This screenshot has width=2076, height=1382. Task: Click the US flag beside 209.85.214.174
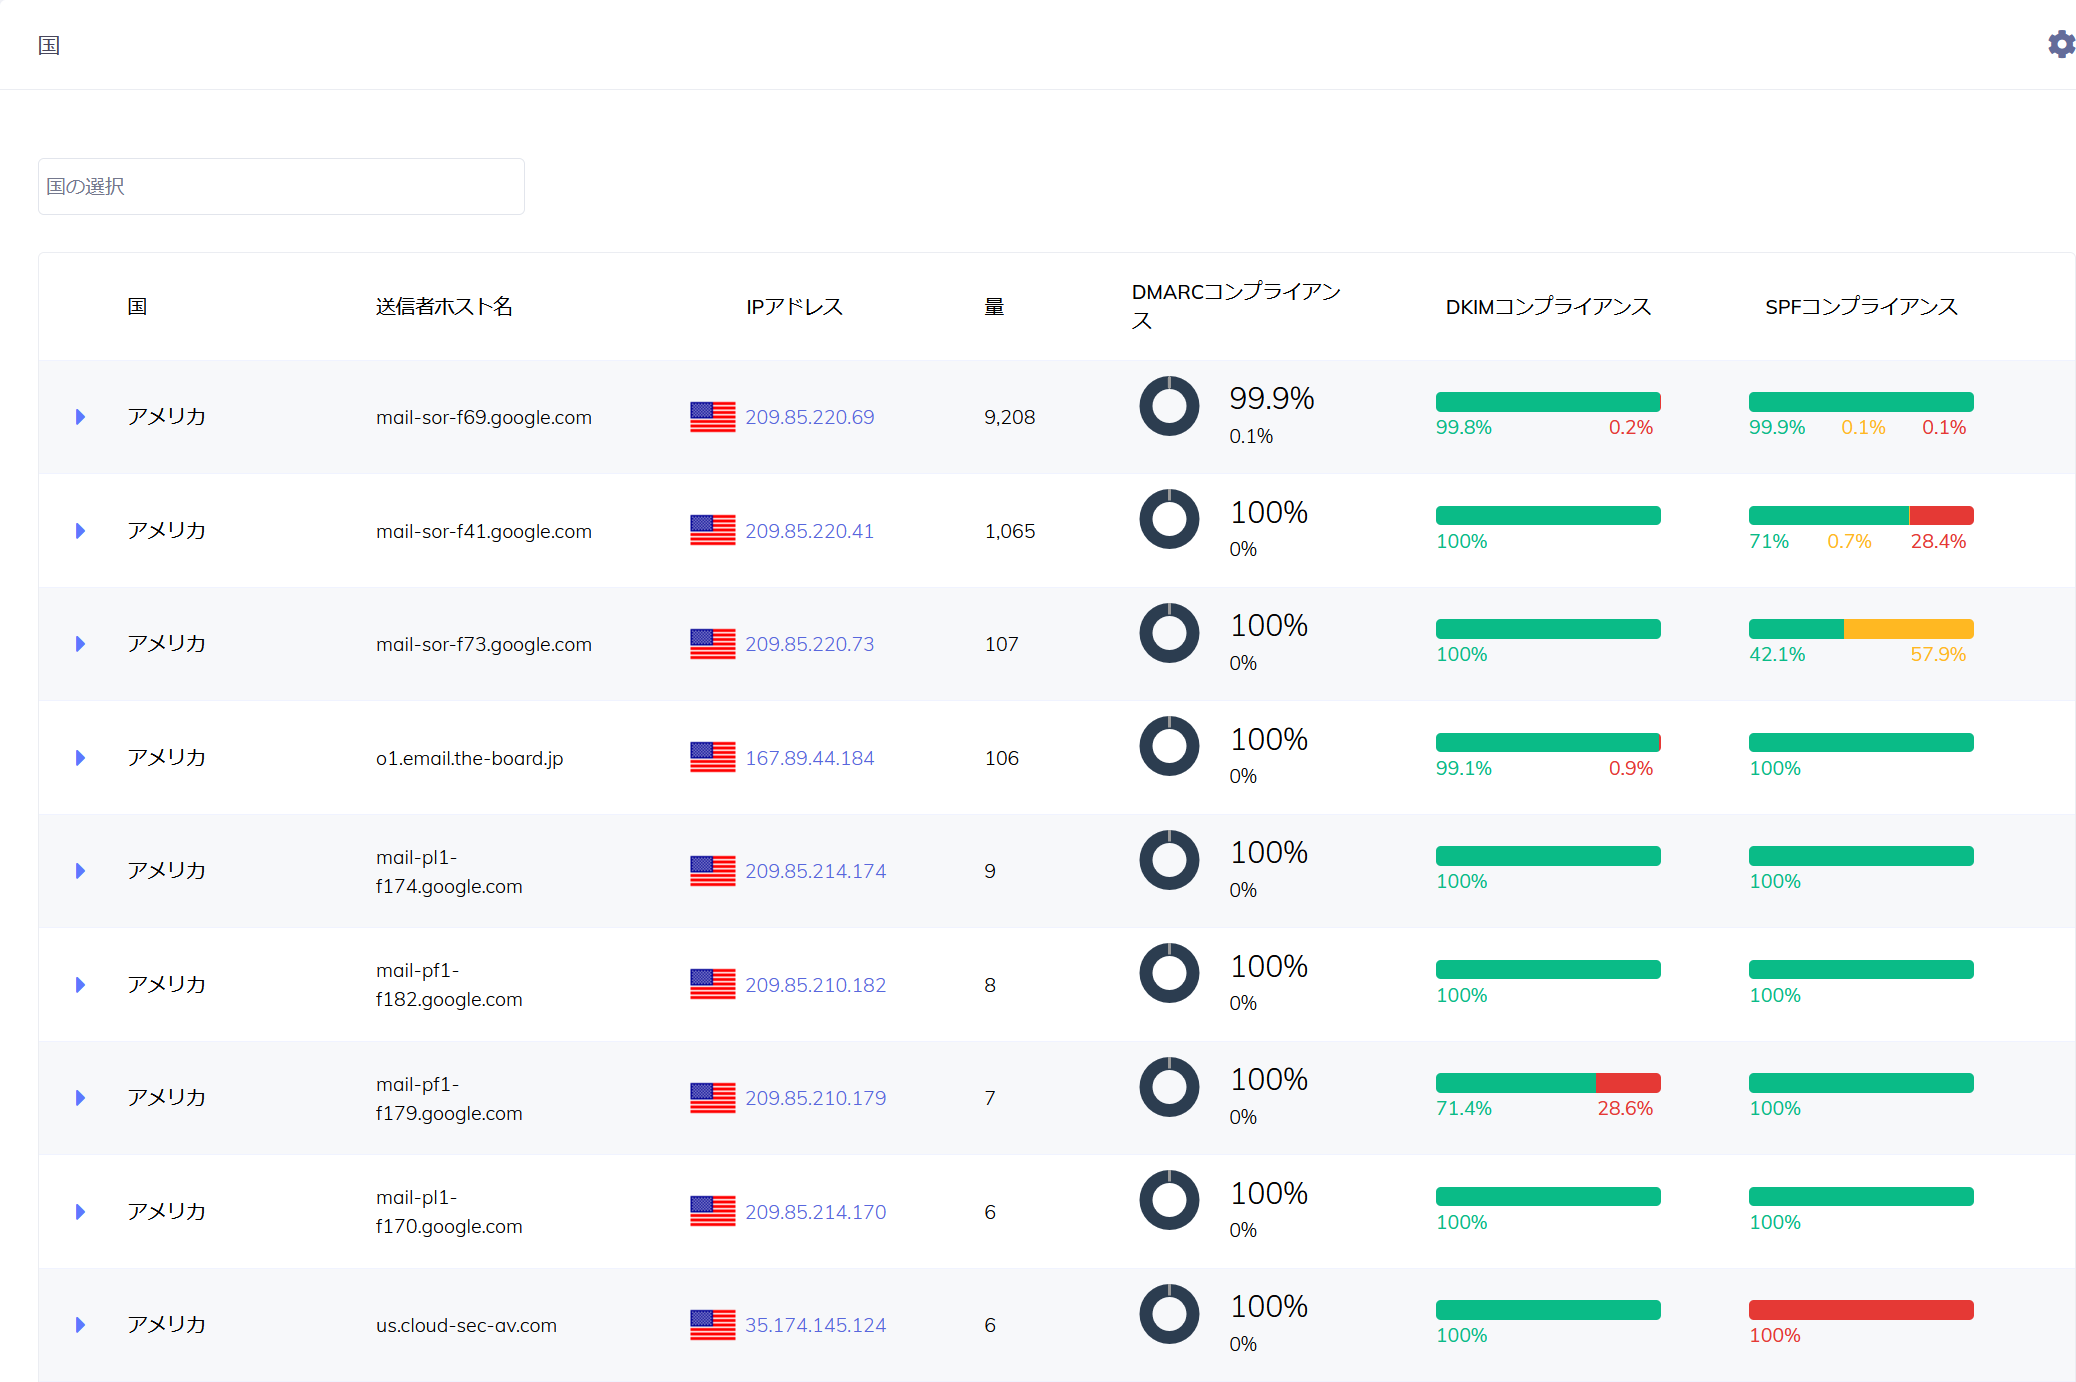(x=713, y=871)
